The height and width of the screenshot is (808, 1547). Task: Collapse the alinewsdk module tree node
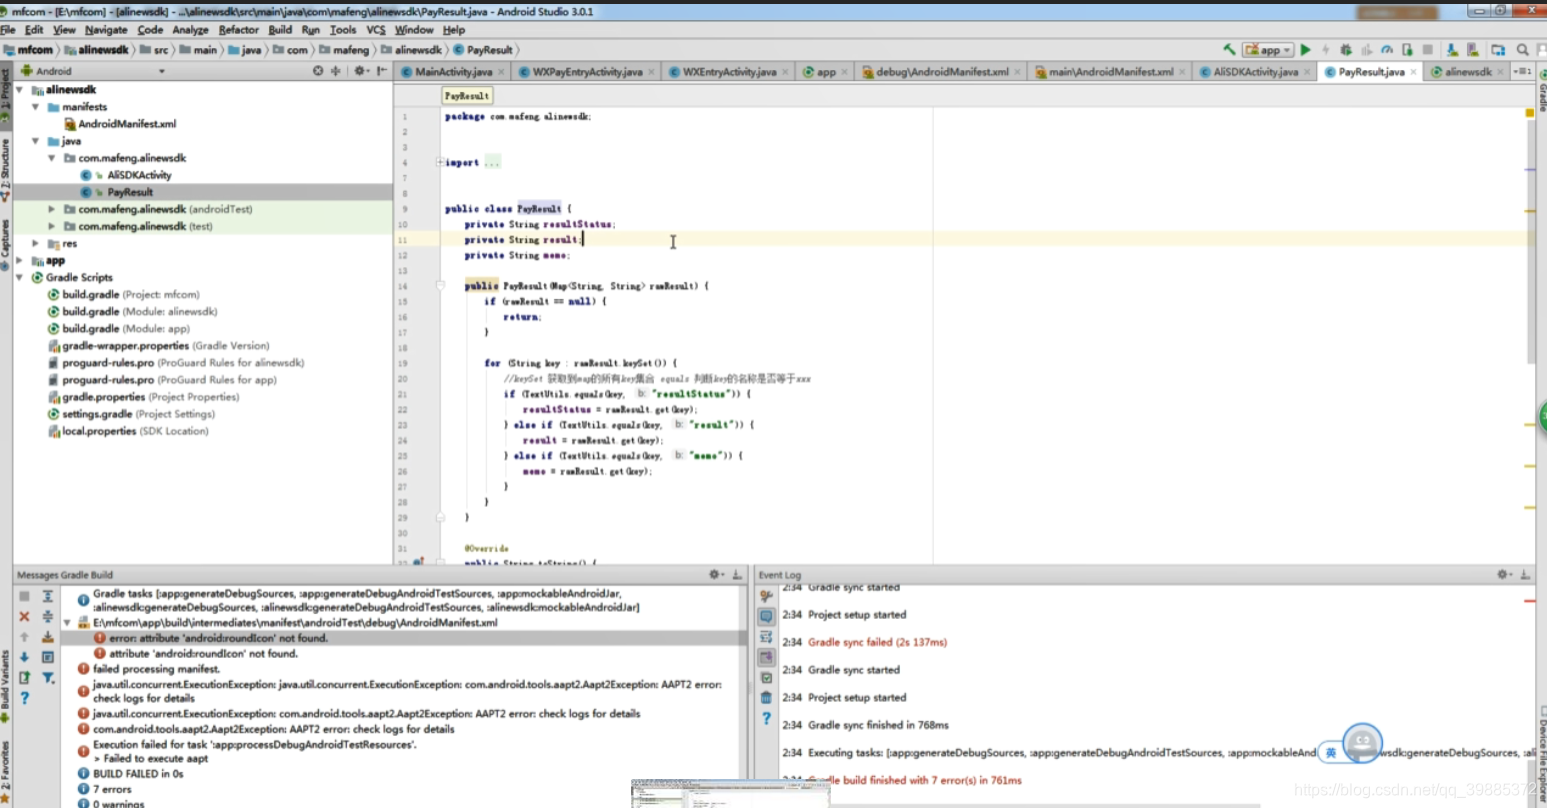(20, 90)
